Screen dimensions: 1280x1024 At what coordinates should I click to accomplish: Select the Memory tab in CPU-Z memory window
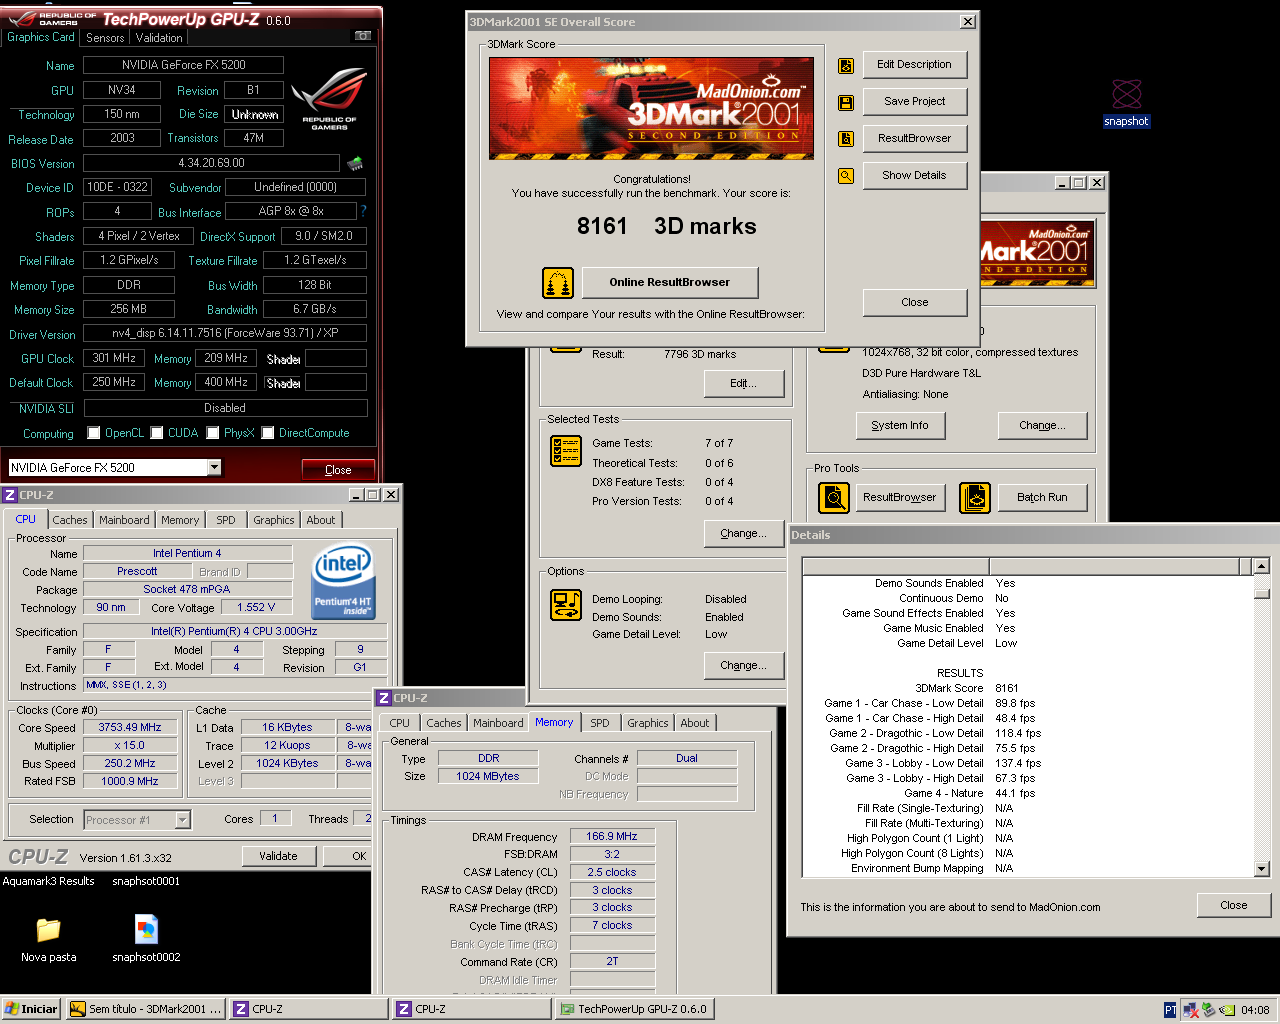point(554,722)
